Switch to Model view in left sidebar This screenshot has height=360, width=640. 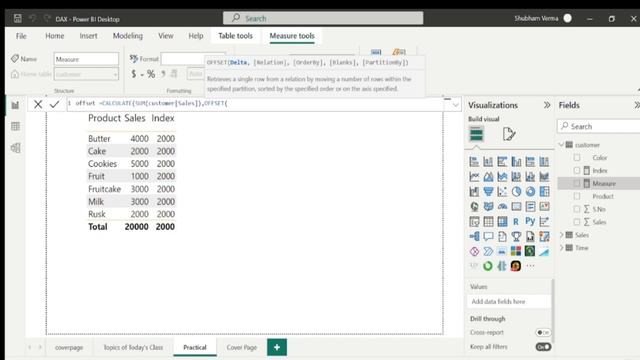[16, 148]
